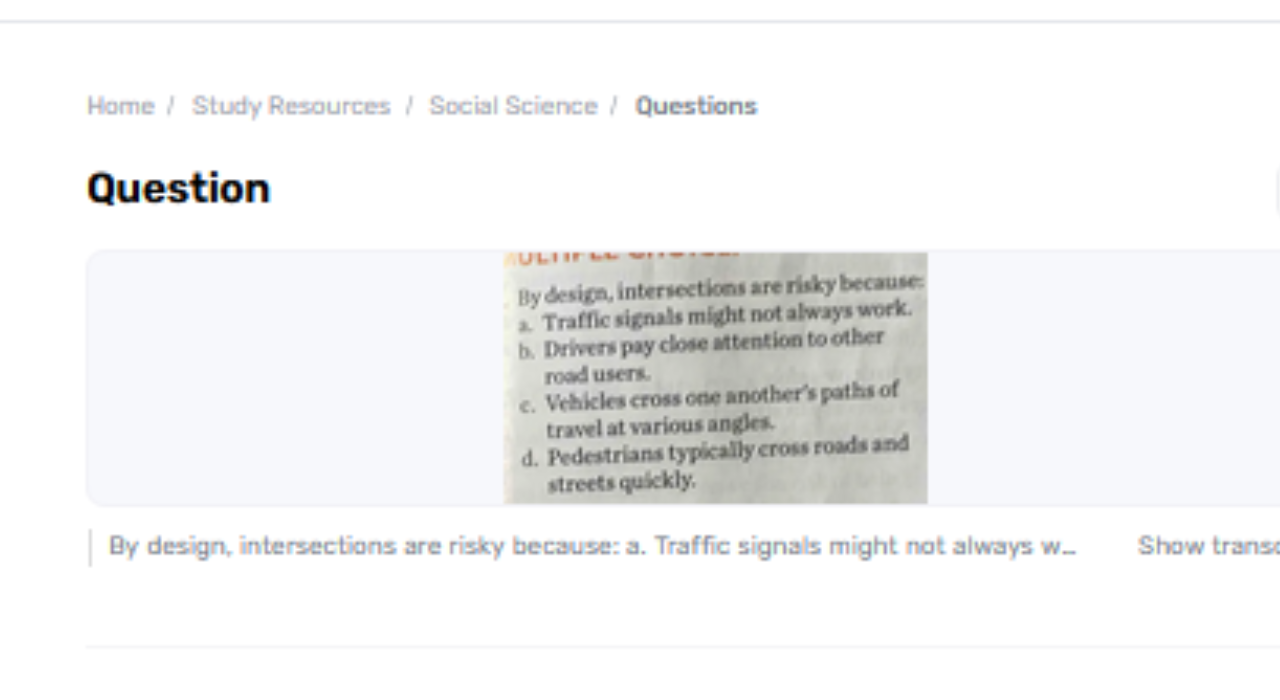Open the Social Science category
The height and width of the screenshot is (700, 1280).
[512, 105]
